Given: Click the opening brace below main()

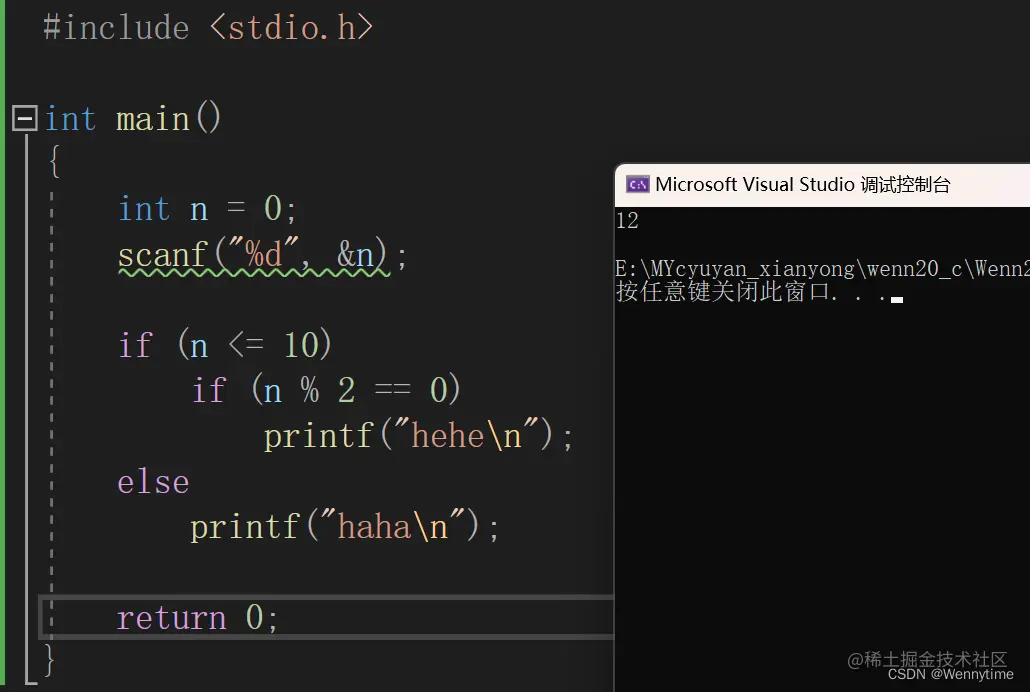Looking at the screenshot, I should pos(55,161).
